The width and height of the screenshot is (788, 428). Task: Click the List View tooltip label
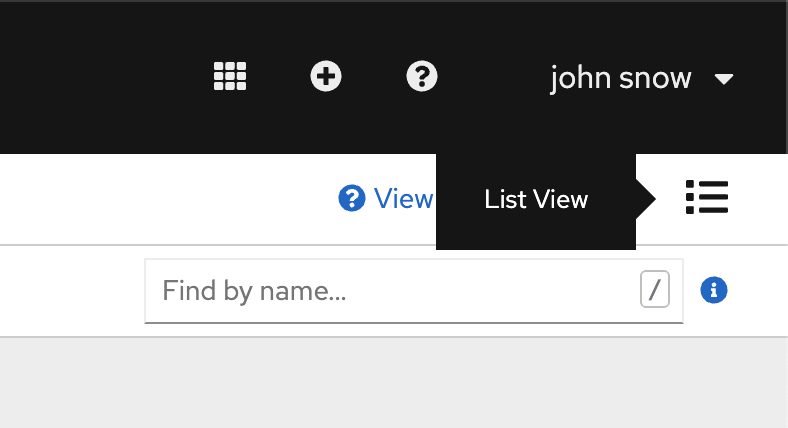(x=536, y=199)
